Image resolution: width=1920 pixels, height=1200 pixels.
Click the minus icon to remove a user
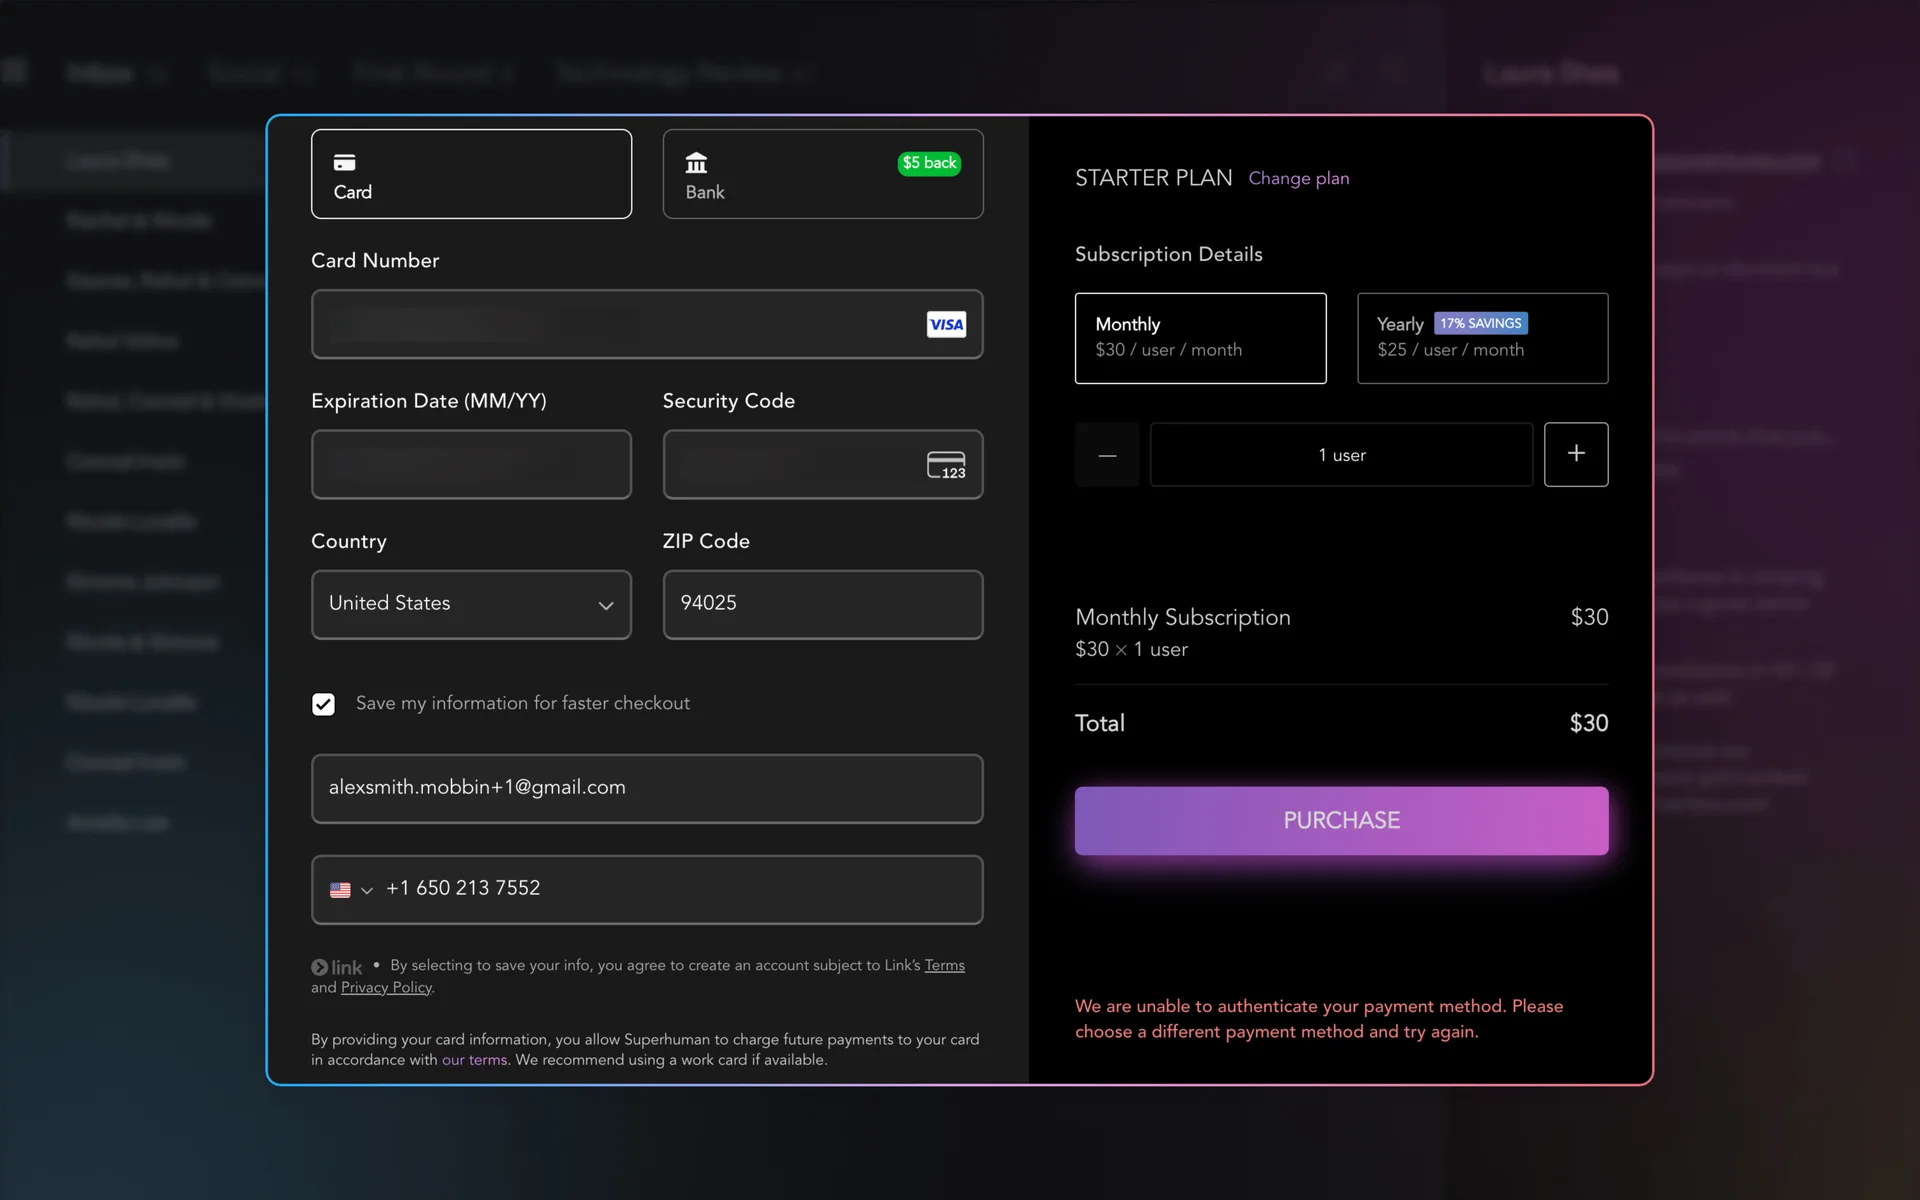click(x=1106, y=455)
